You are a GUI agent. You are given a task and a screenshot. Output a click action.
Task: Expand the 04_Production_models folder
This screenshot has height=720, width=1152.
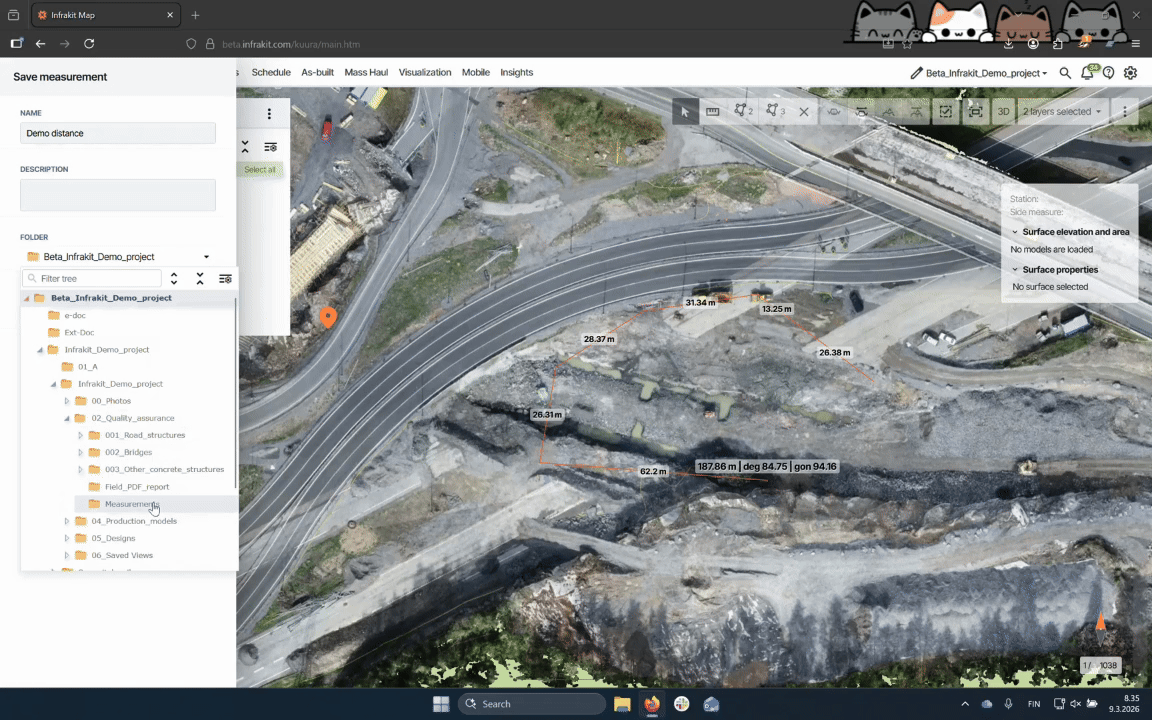click(67, 521)
